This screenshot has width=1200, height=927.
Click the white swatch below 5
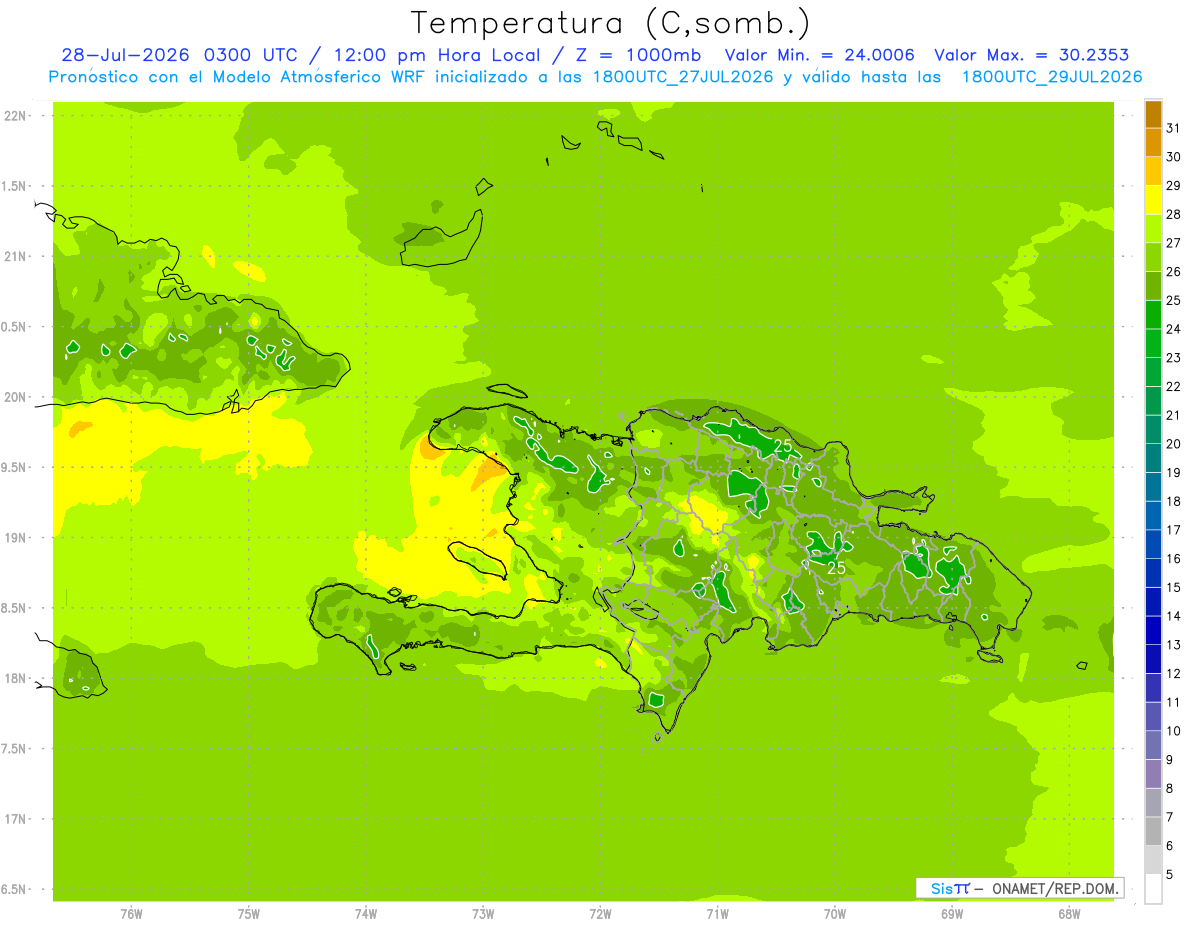(x=1153, y=889)
